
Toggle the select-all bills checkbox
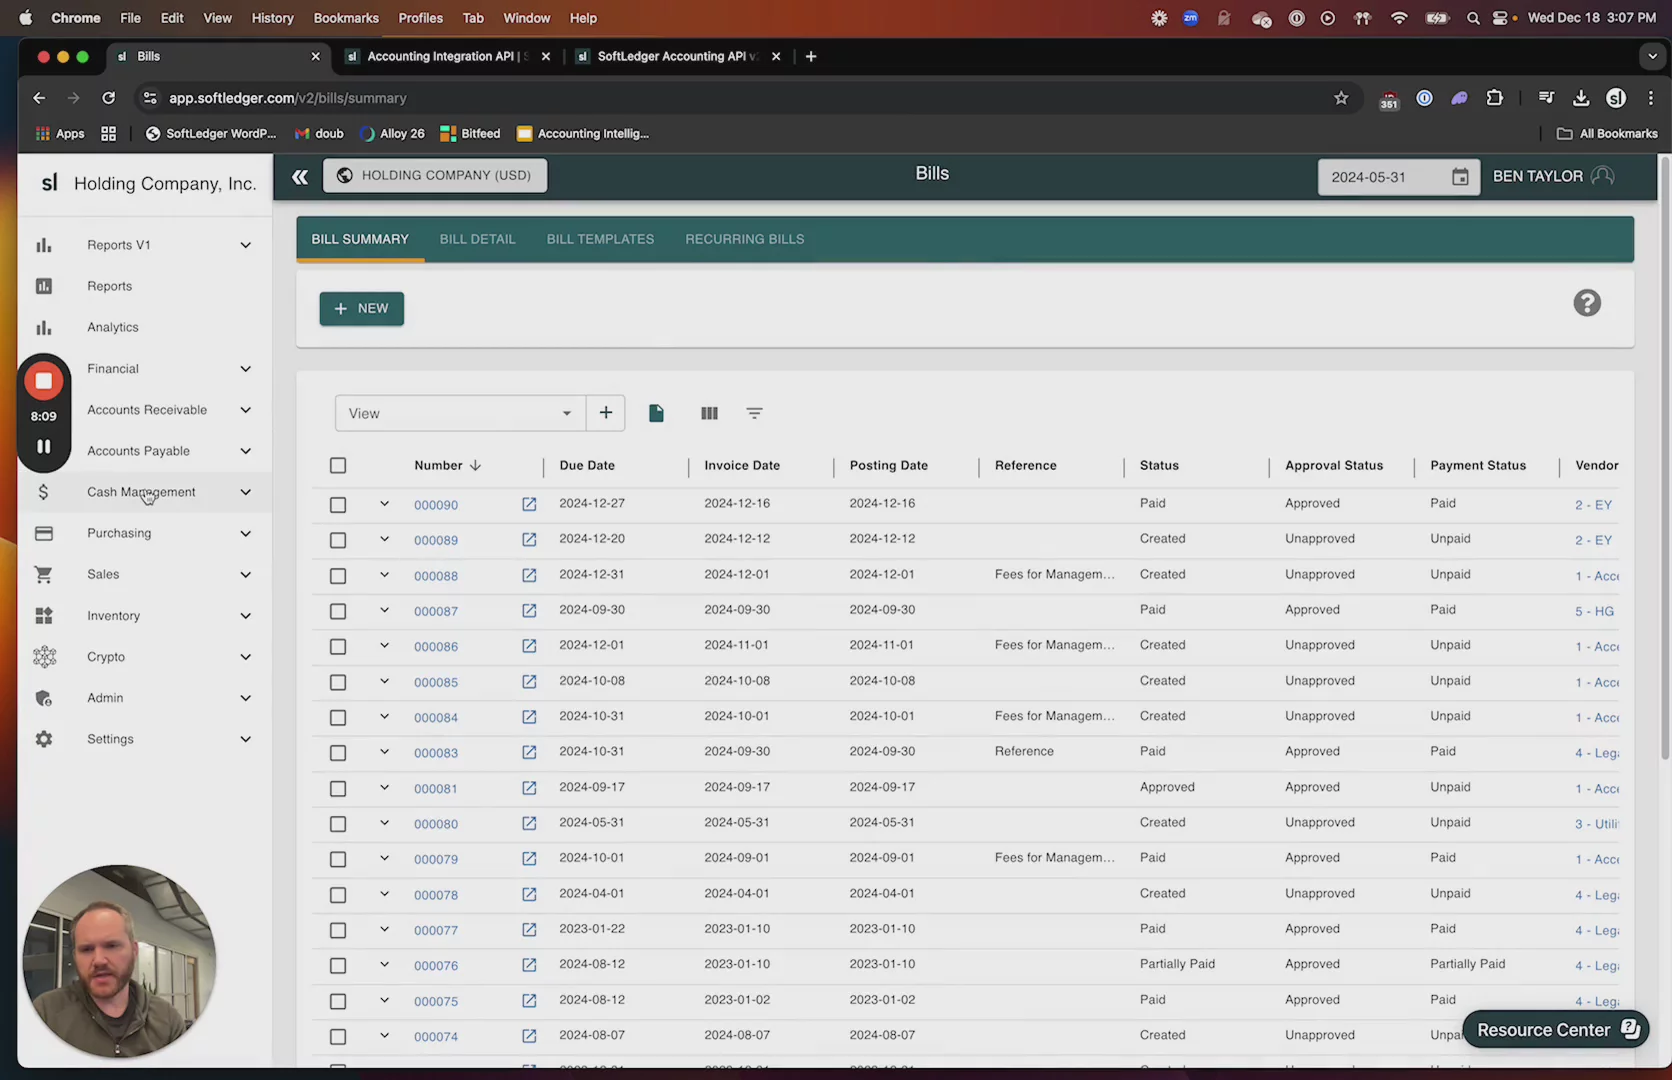pos(338,466)
